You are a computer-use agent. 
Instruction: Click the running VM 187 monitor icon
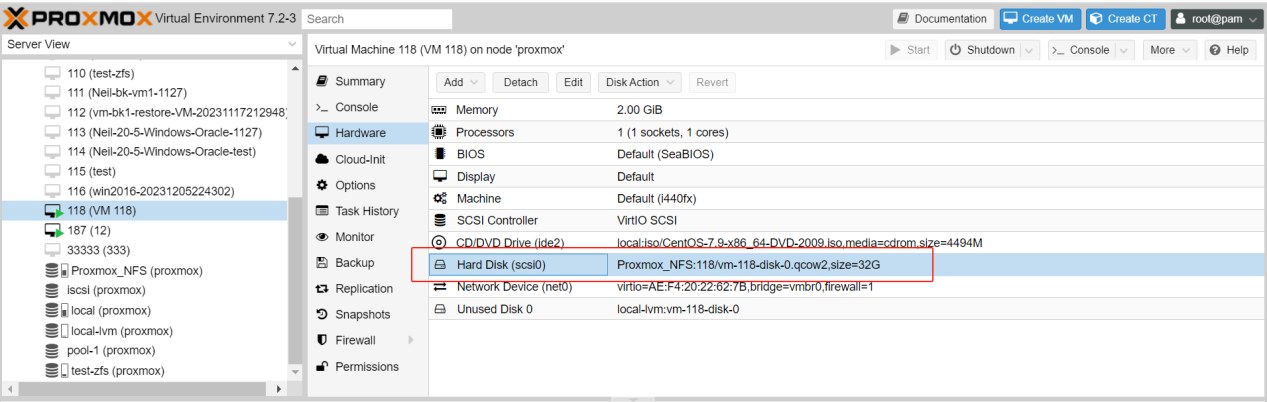click(x=53, y=230)
